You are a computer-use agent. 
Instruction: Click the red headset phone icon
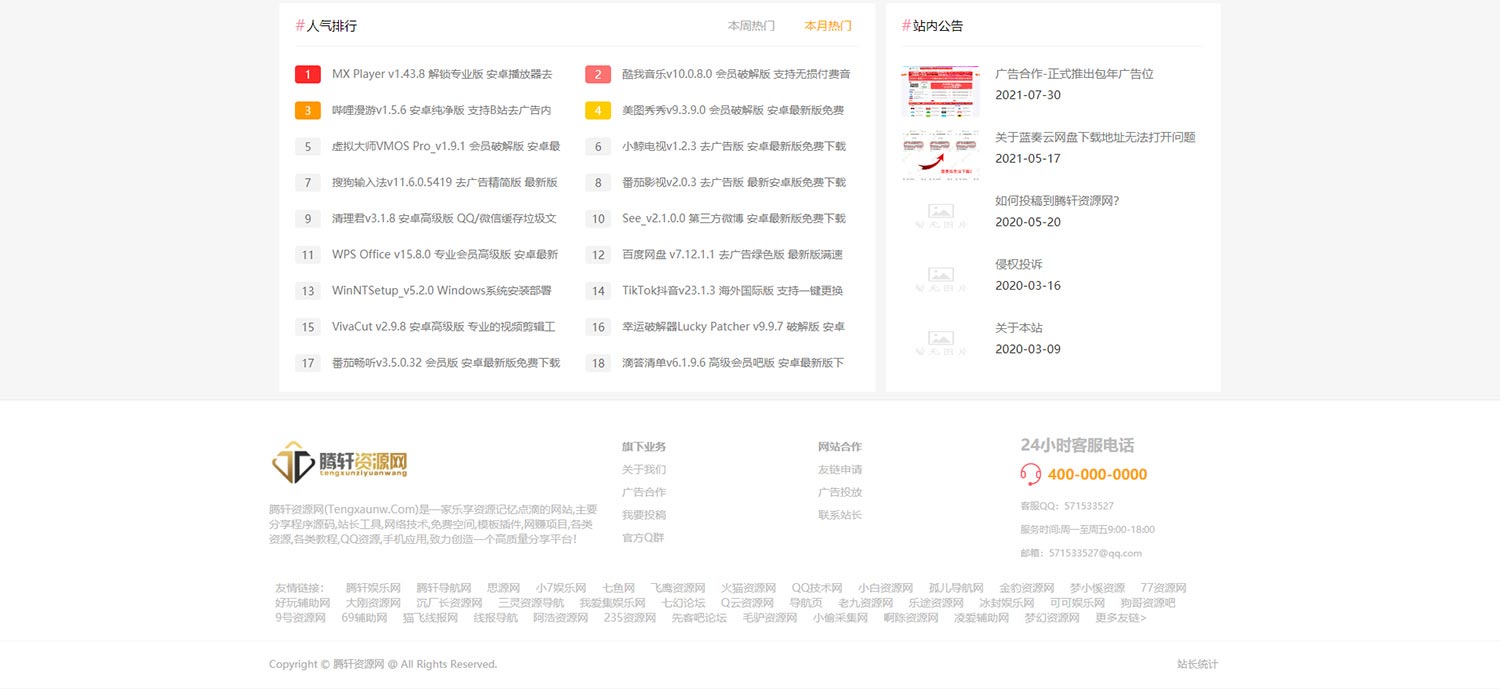(x=1030, y=474)
